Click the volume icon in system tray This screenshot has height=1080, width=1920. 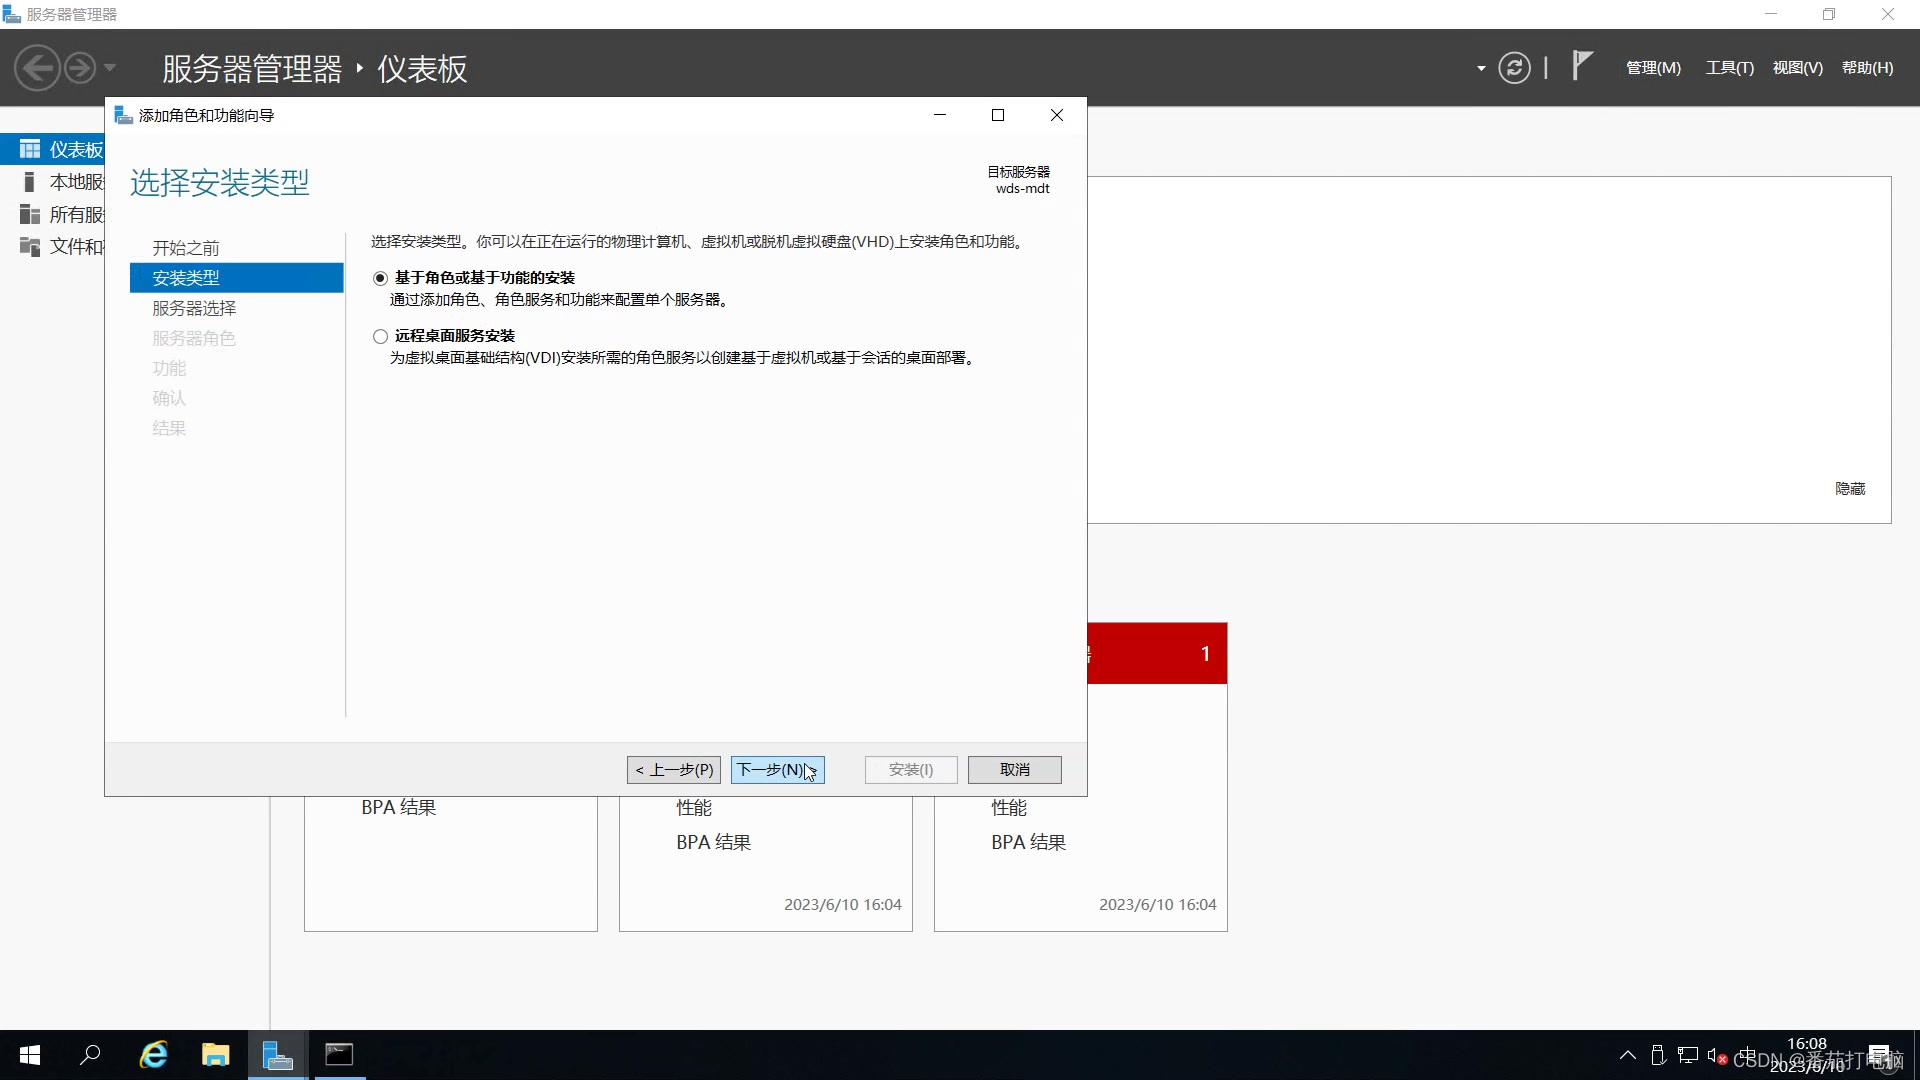coord(1717,1055)
